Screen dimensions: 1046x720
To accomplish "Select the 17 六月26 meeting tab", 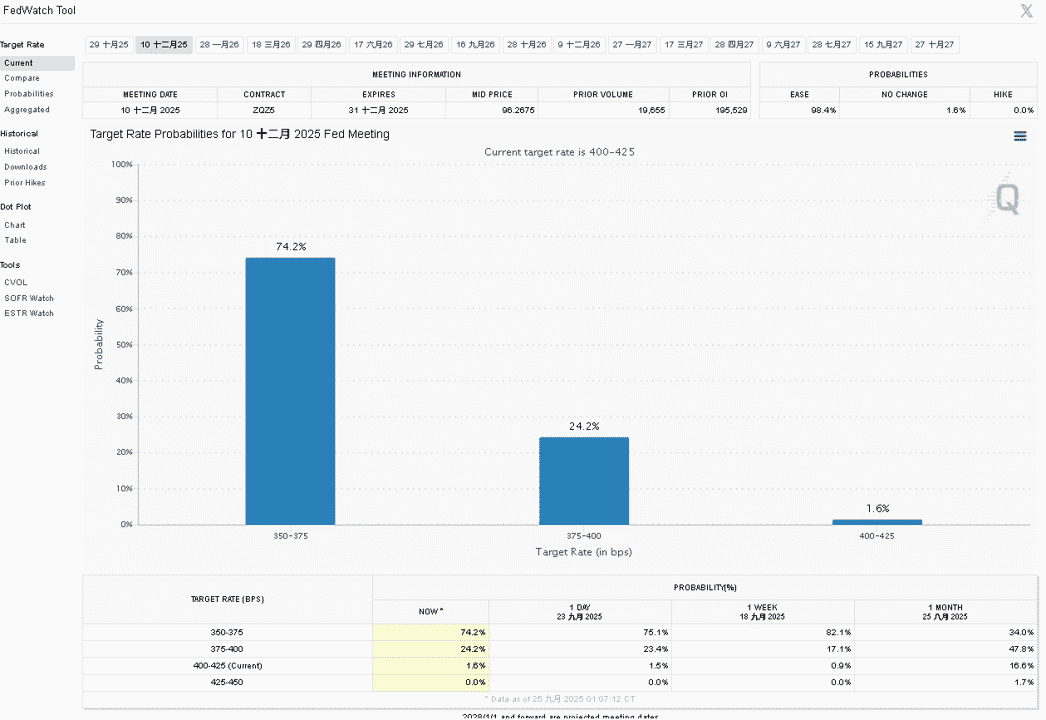I will click(x=373, y=45).
